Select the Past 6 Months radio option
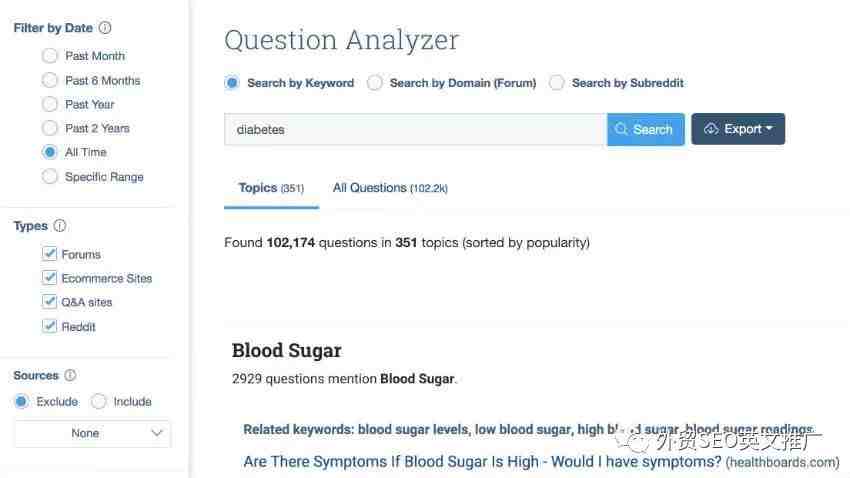Viewport: 850px width, 478px height. point(49,80)
